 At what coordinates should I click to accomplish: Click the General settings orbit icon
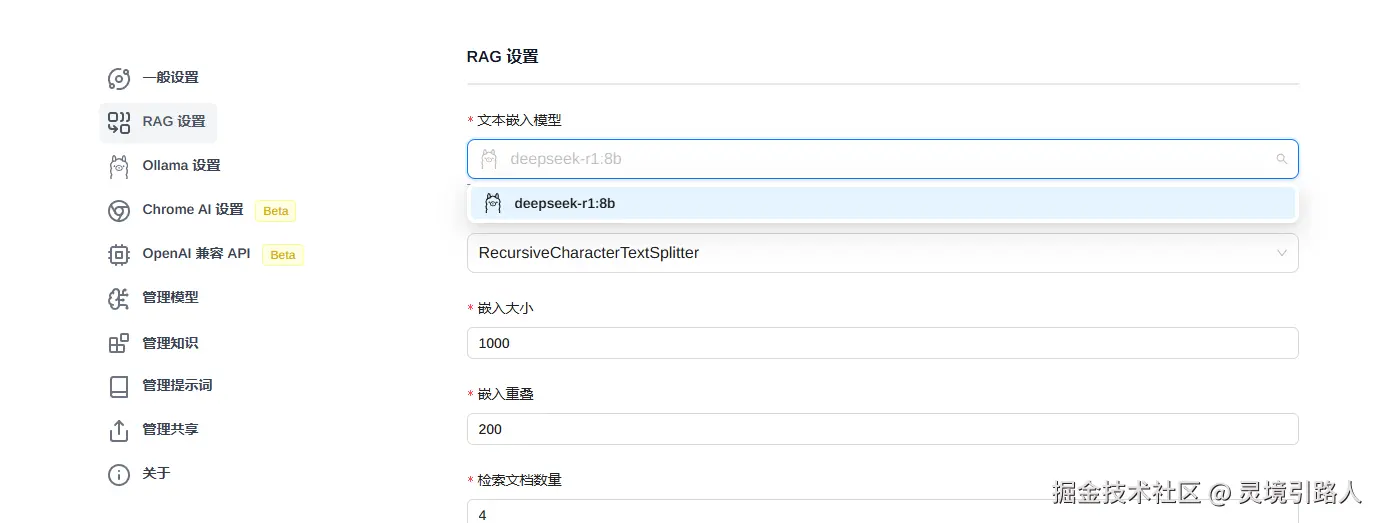119,79
